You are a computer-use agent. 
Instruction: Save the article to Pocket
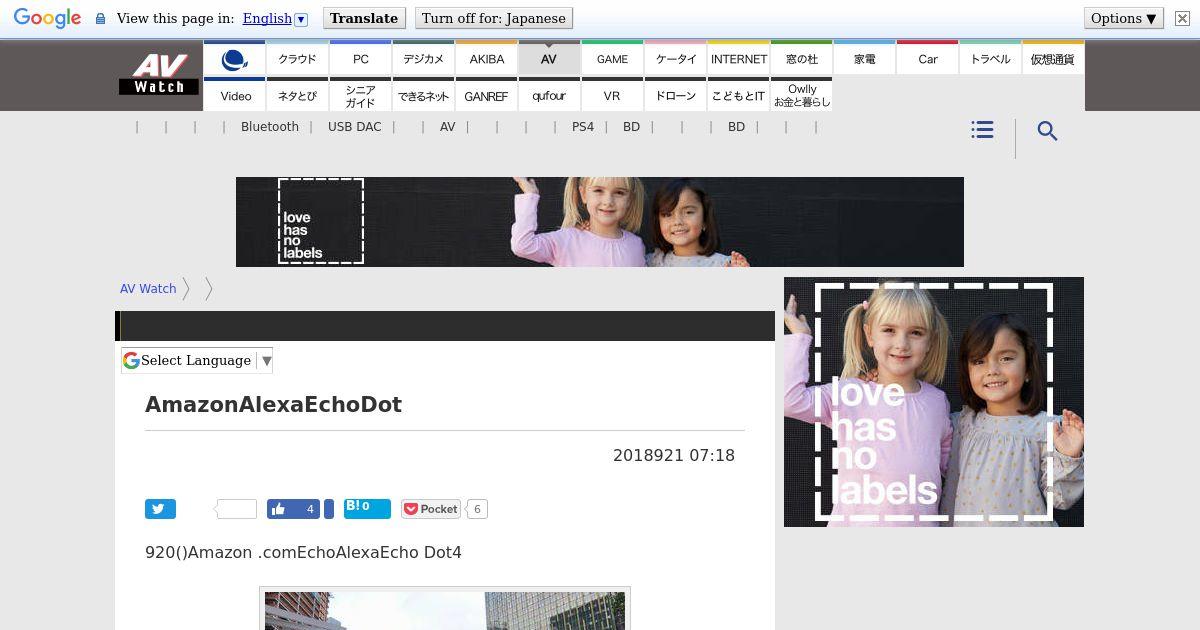(431, 509)
